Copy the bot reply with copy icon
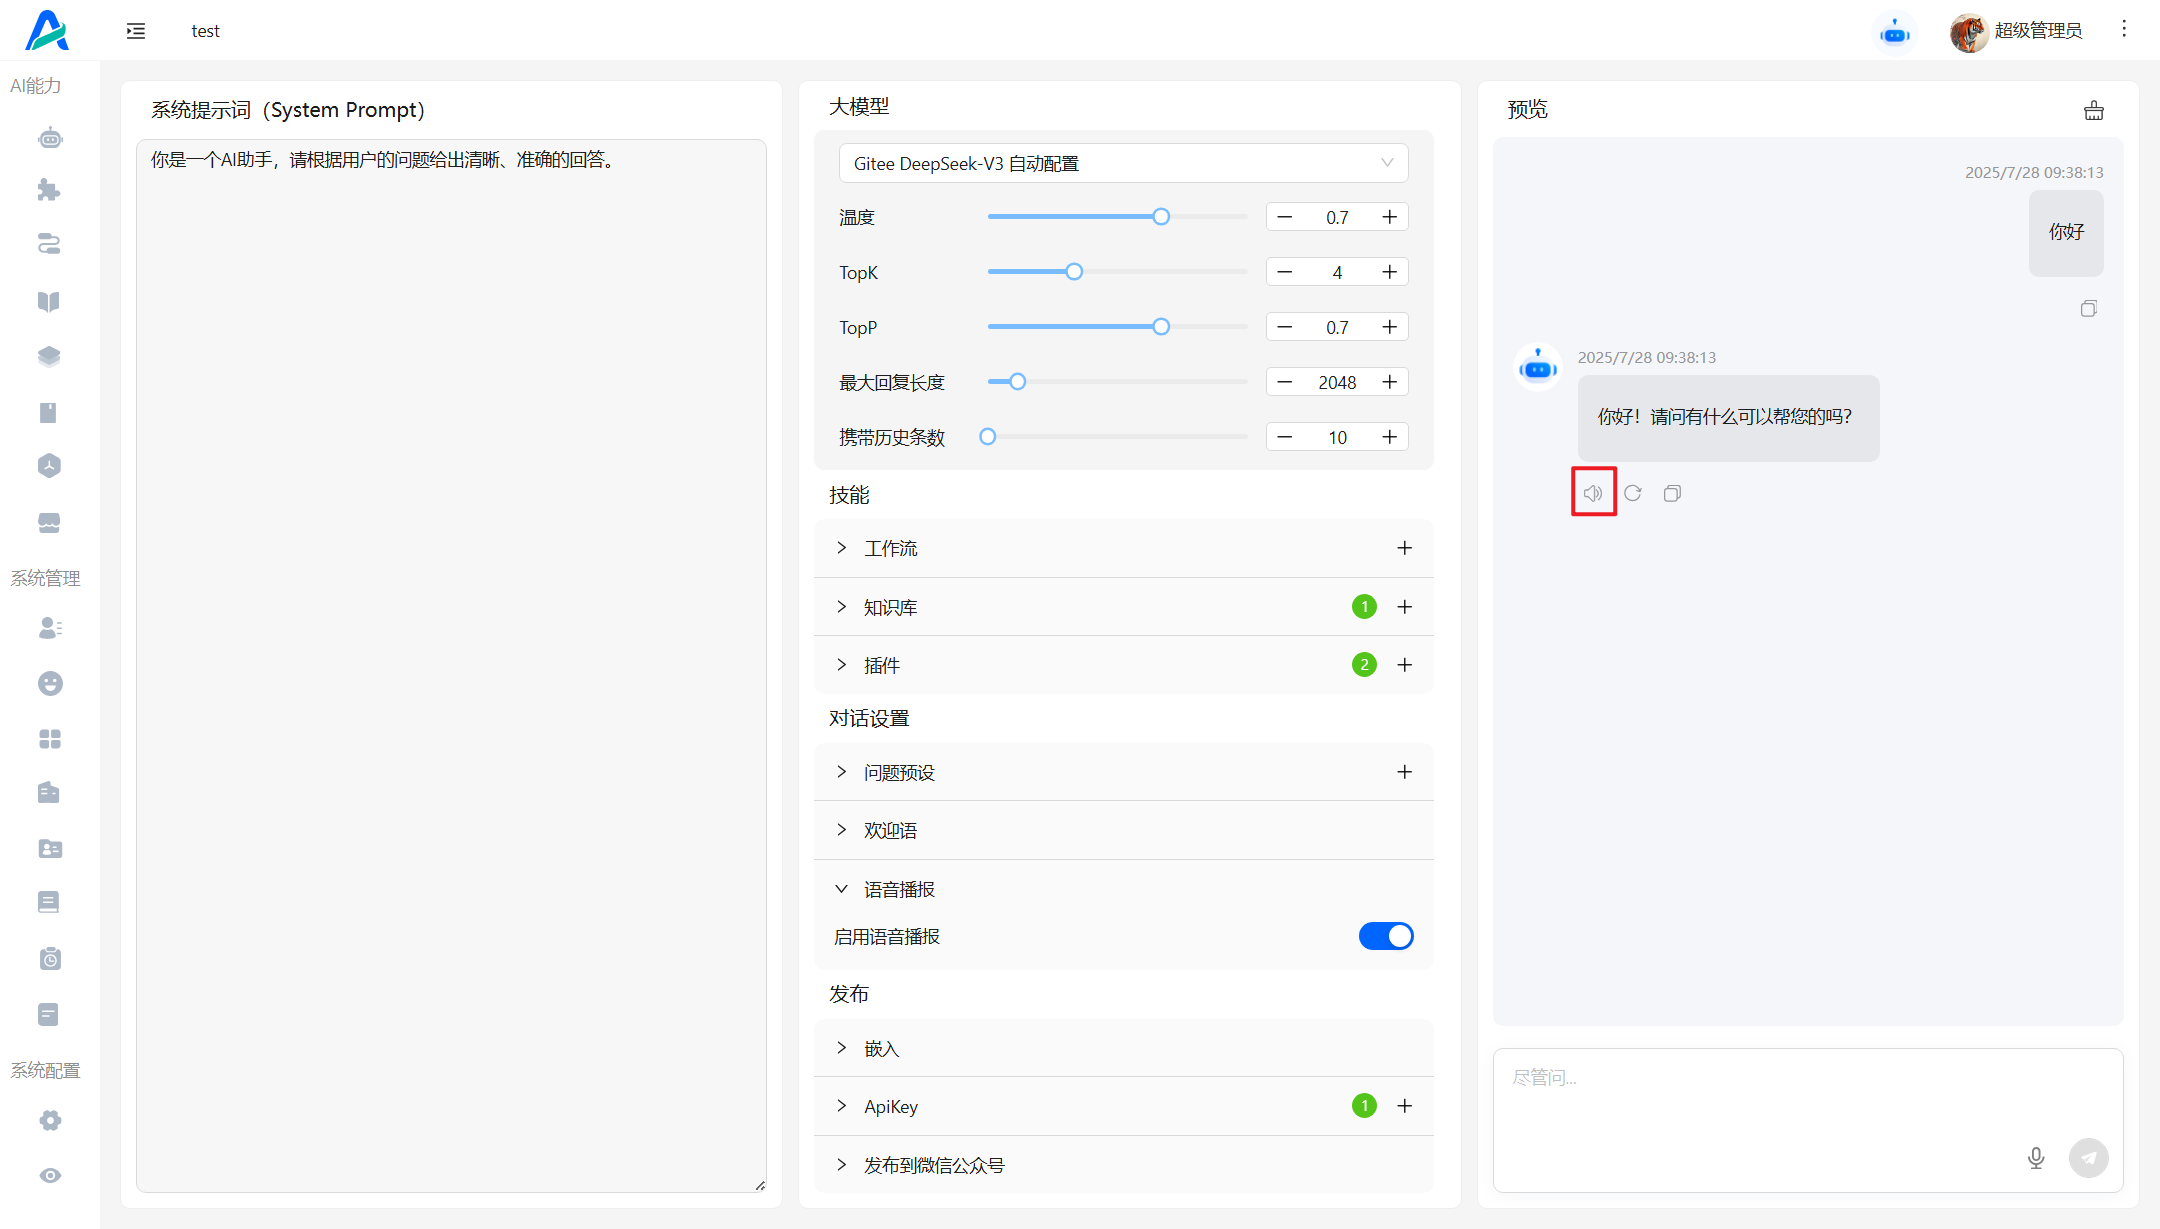 pos(1672,493)
